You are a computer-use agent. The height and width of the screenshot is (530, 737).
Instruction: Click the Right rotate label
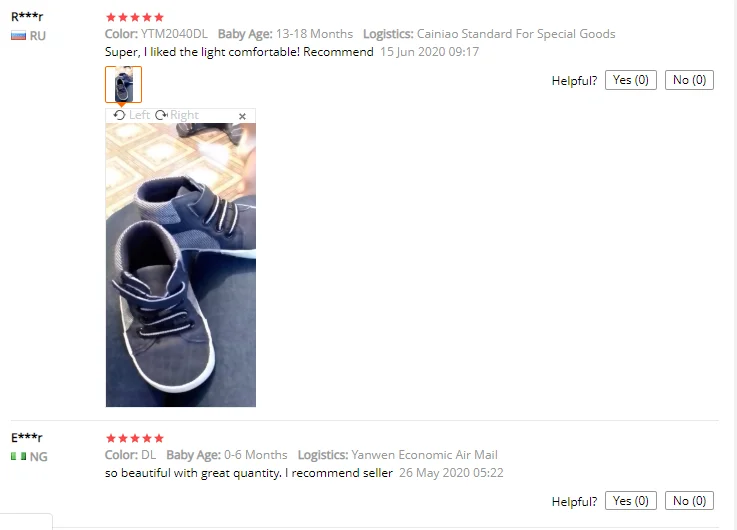point(184,115)
